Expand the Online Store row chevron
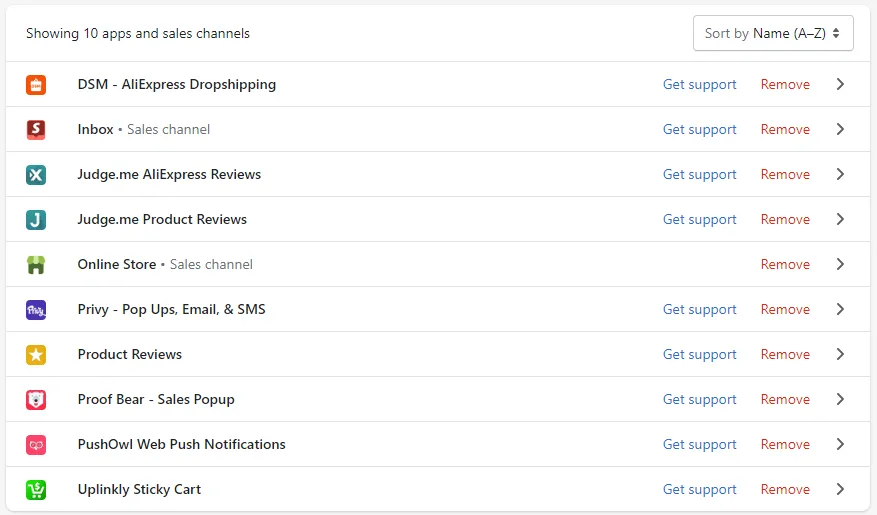The width and height of the screenshot is (877, 515). [x=840, y=264]
